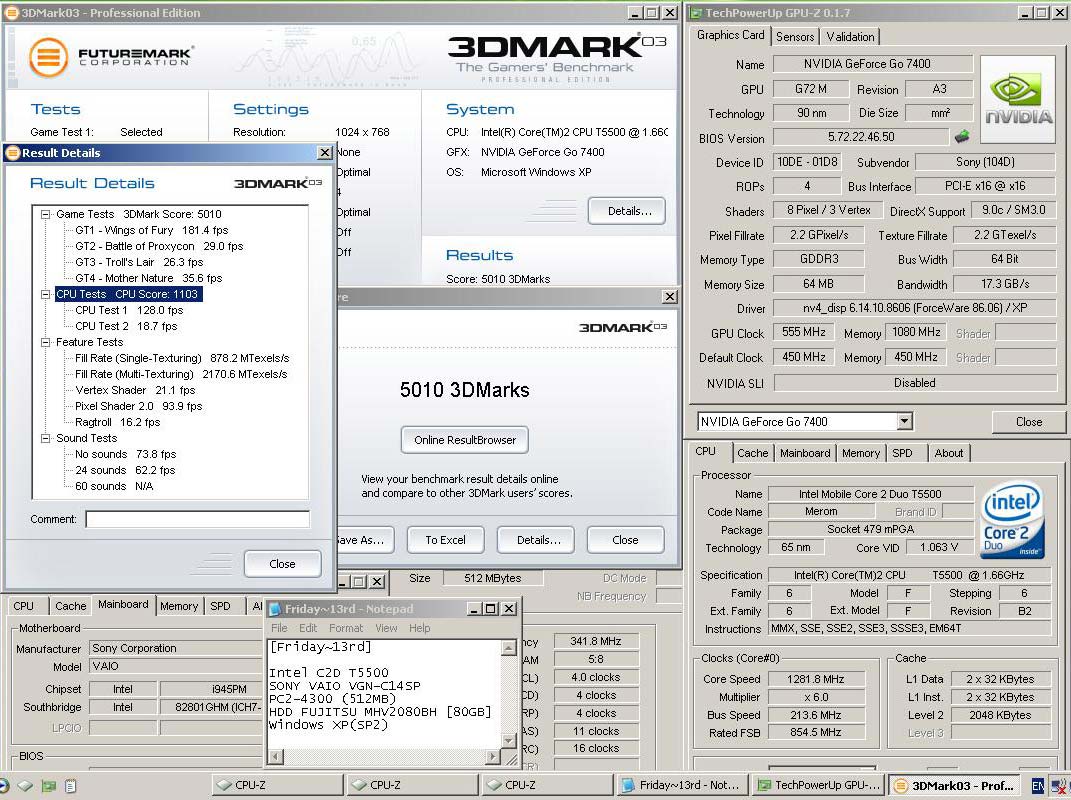
Task: Select the Ragtroll result row
Action: (117, 422)
